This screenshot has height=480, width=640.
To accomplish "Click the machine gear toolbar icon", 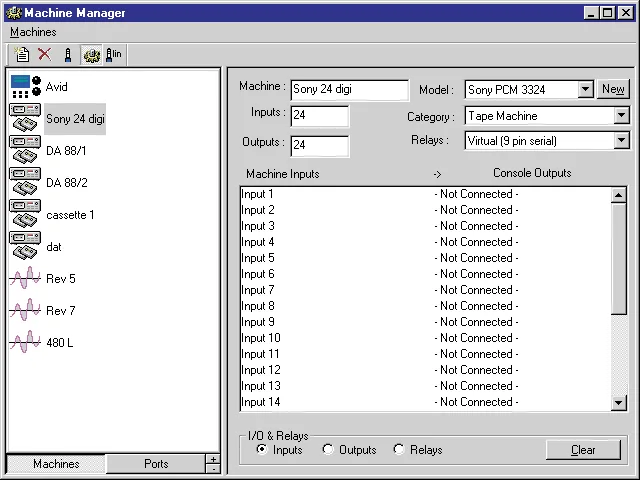I will (x=91, y=55).
